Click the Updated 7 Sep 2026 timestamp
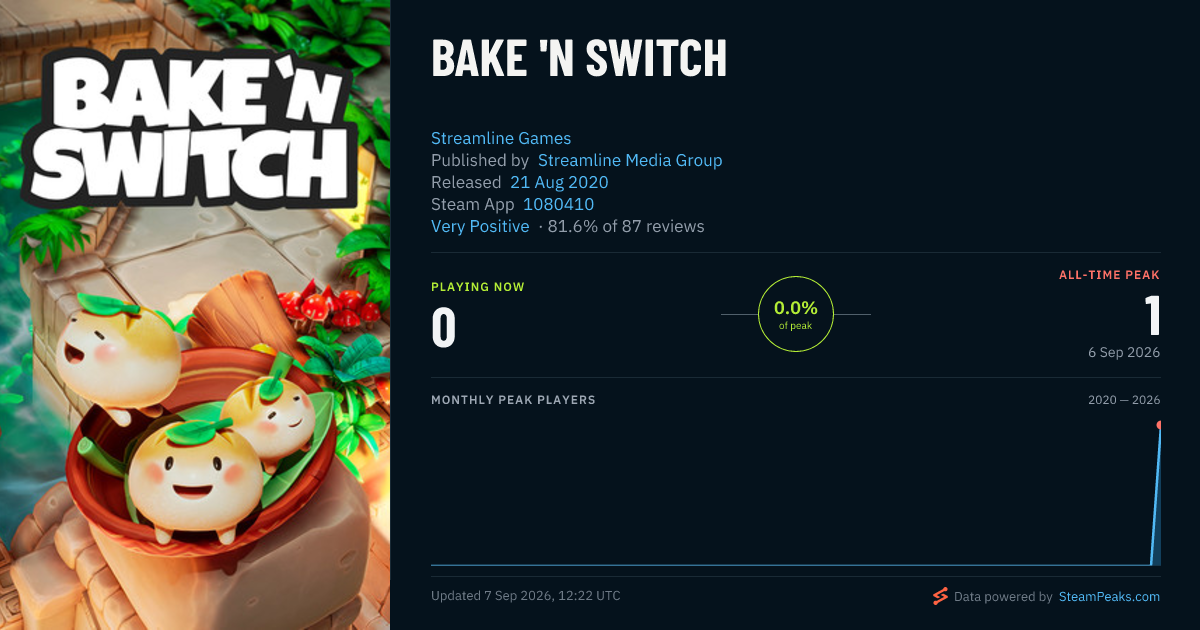Viewport: 1200px width, 630px height. [x=526, y=596]
